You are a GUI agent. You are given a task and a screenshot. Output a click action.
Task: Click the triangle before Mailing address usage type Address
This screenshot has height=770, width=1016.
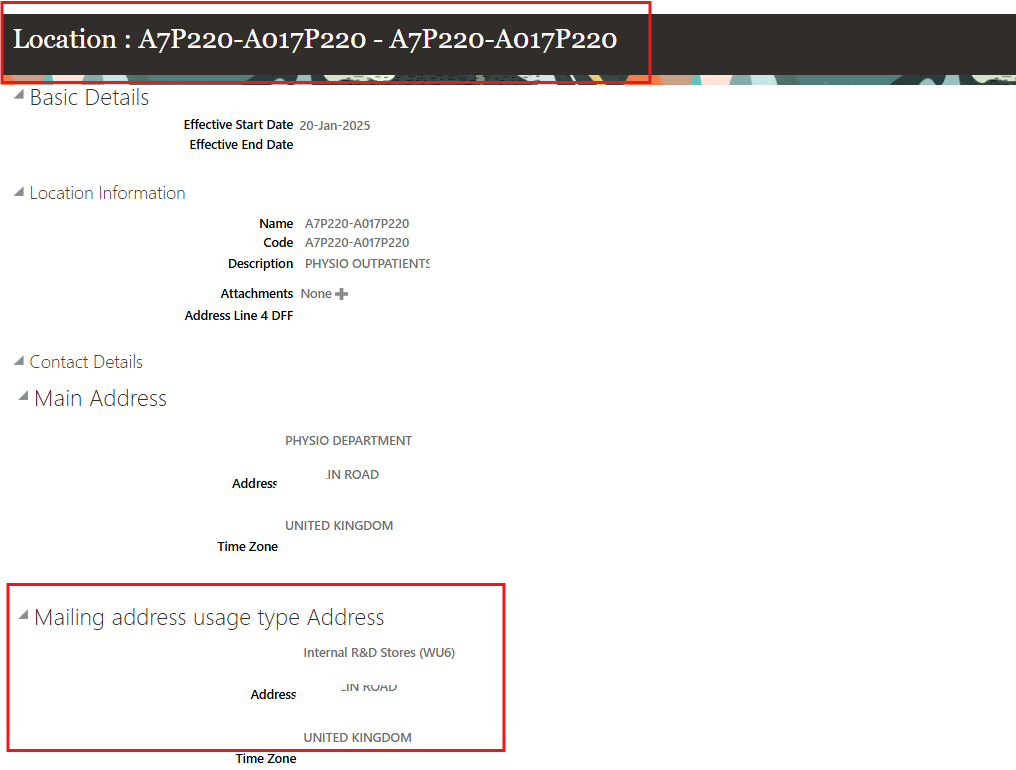click(x=22, y=617)
